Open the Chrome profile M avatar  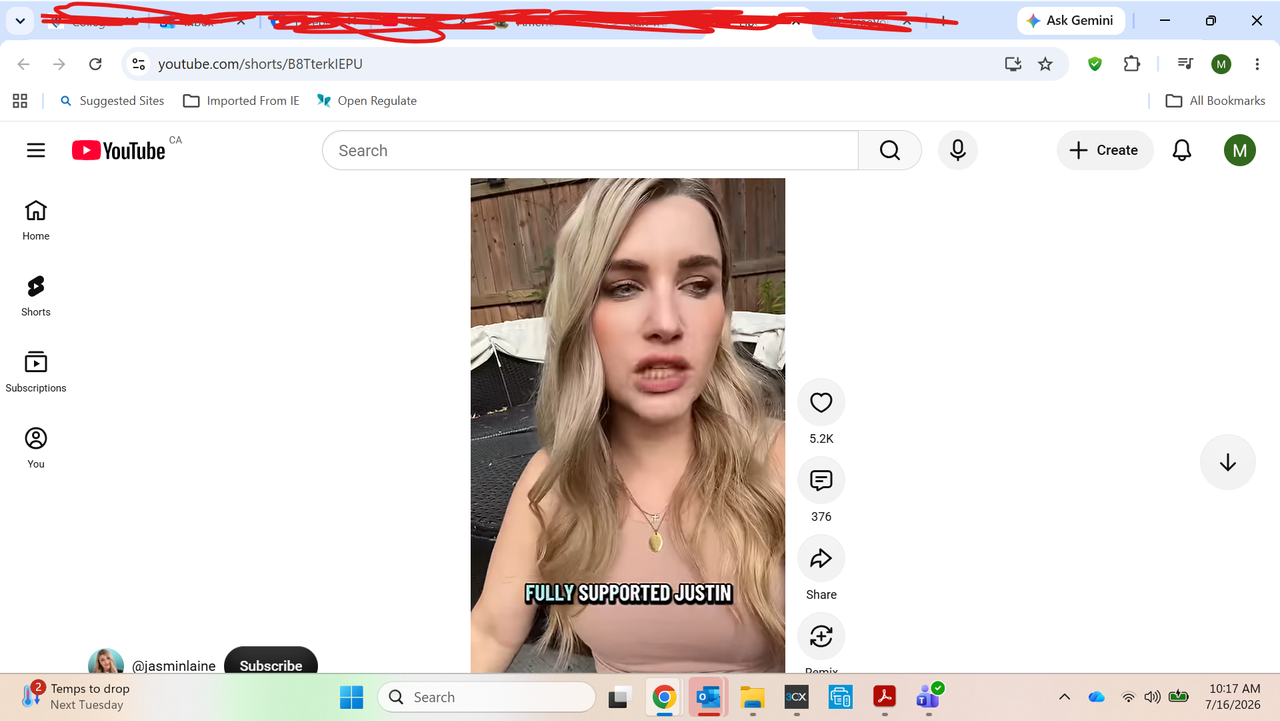(x=1221, y=64)
